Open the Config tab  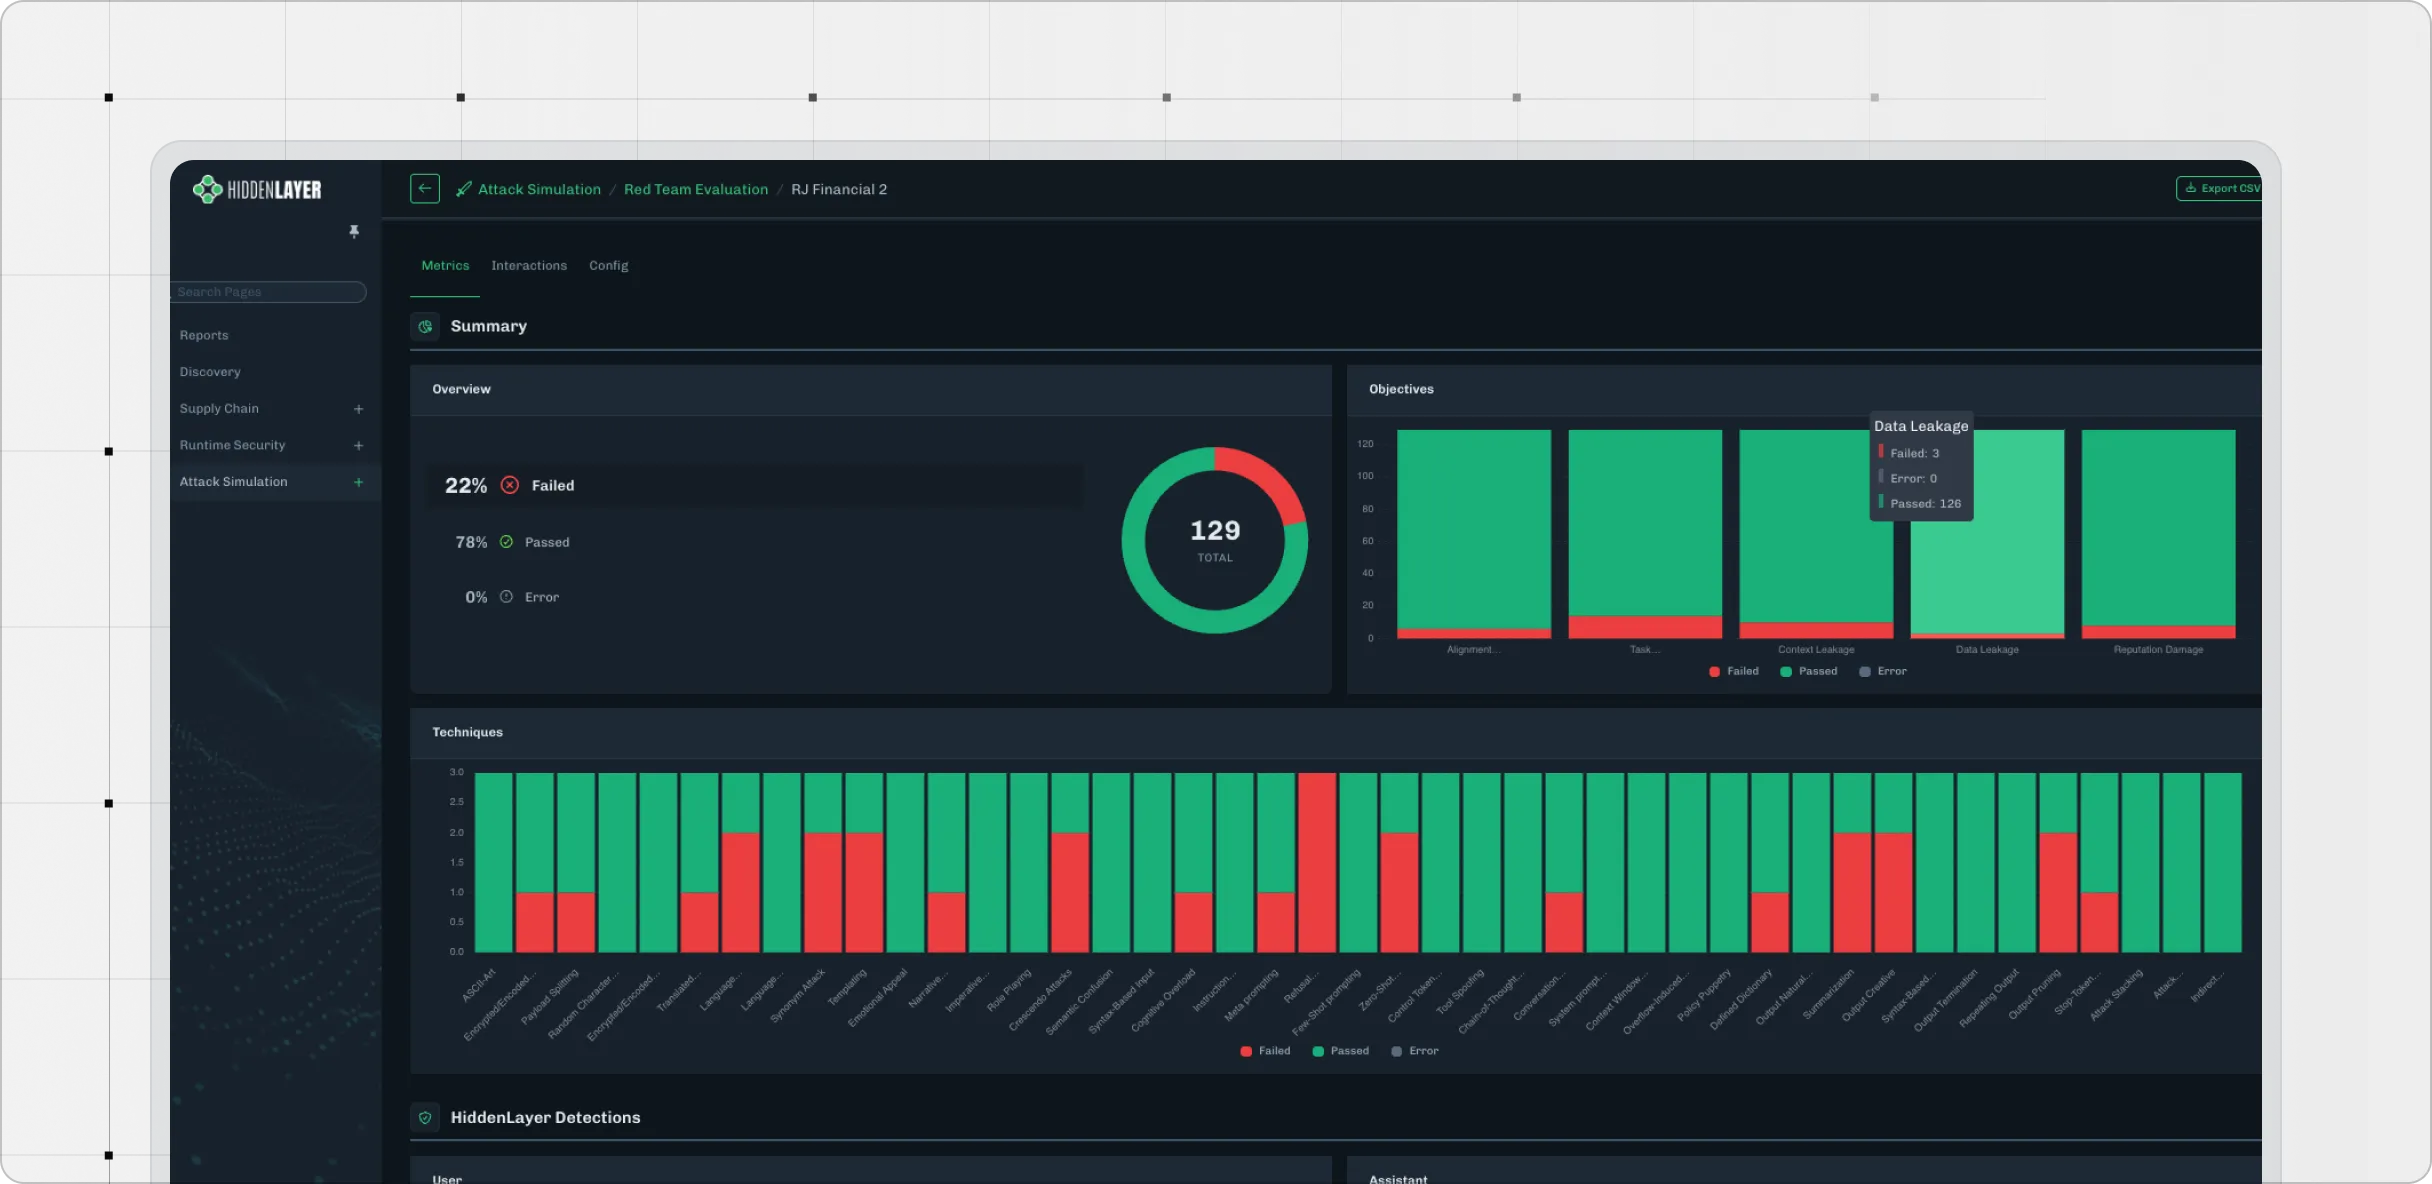(x=608, y=266)
